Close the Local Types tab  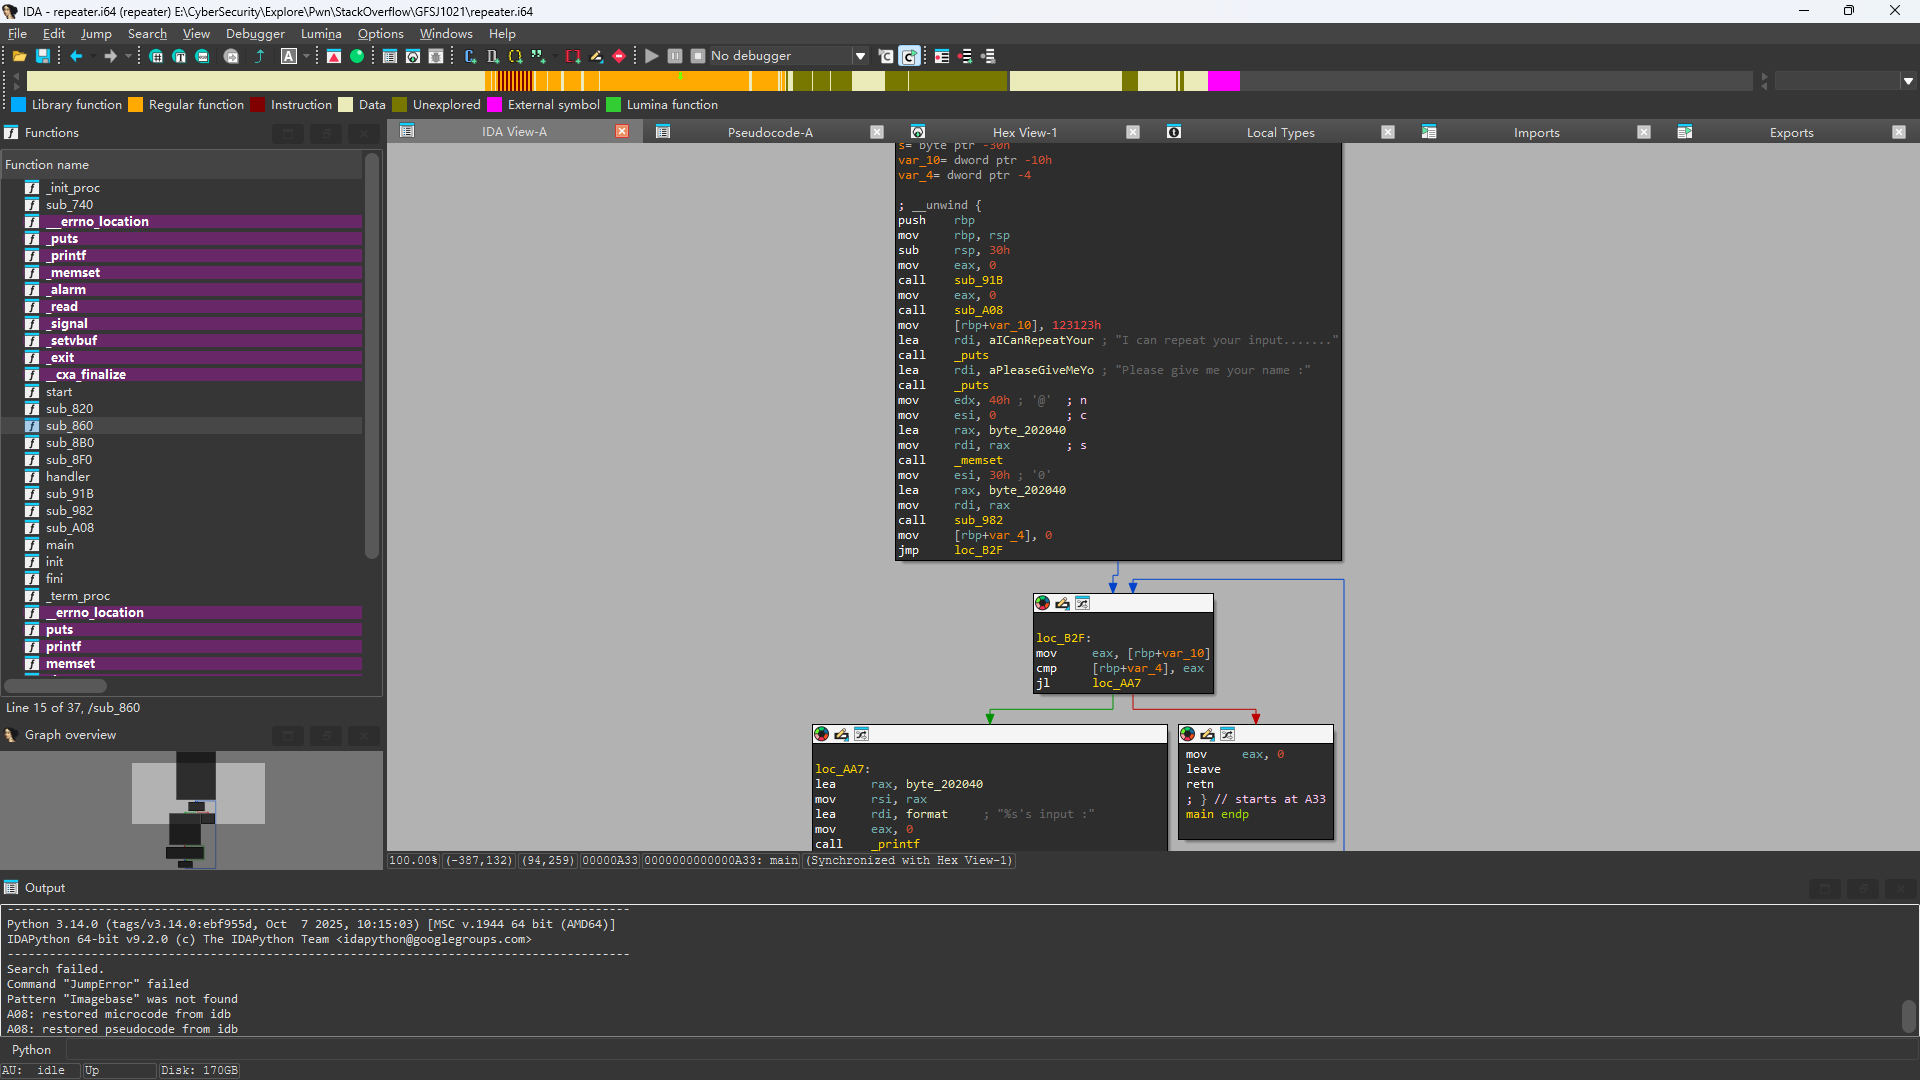[1388, 132]
